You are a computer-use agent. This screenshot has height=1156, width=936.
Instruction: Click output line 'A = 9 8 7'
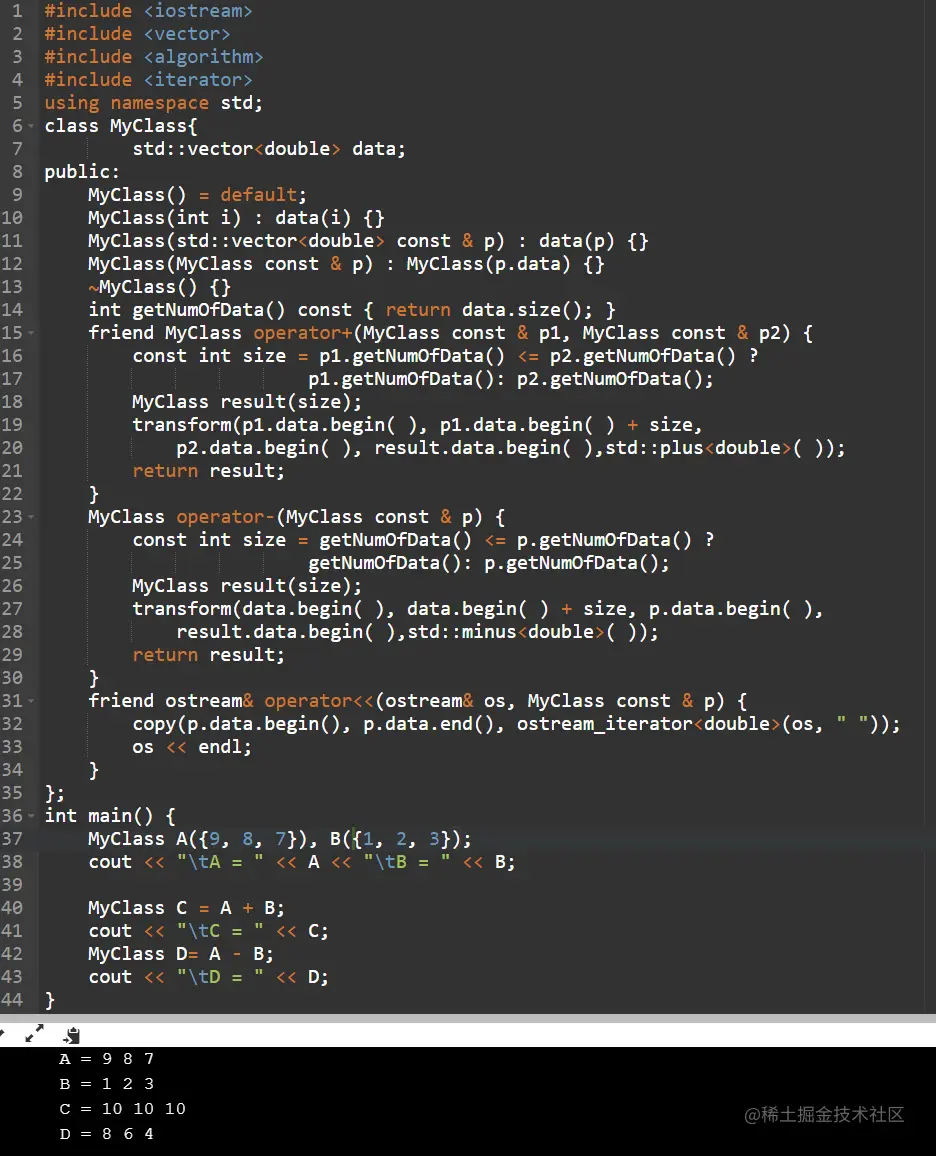coord(107,1059)
